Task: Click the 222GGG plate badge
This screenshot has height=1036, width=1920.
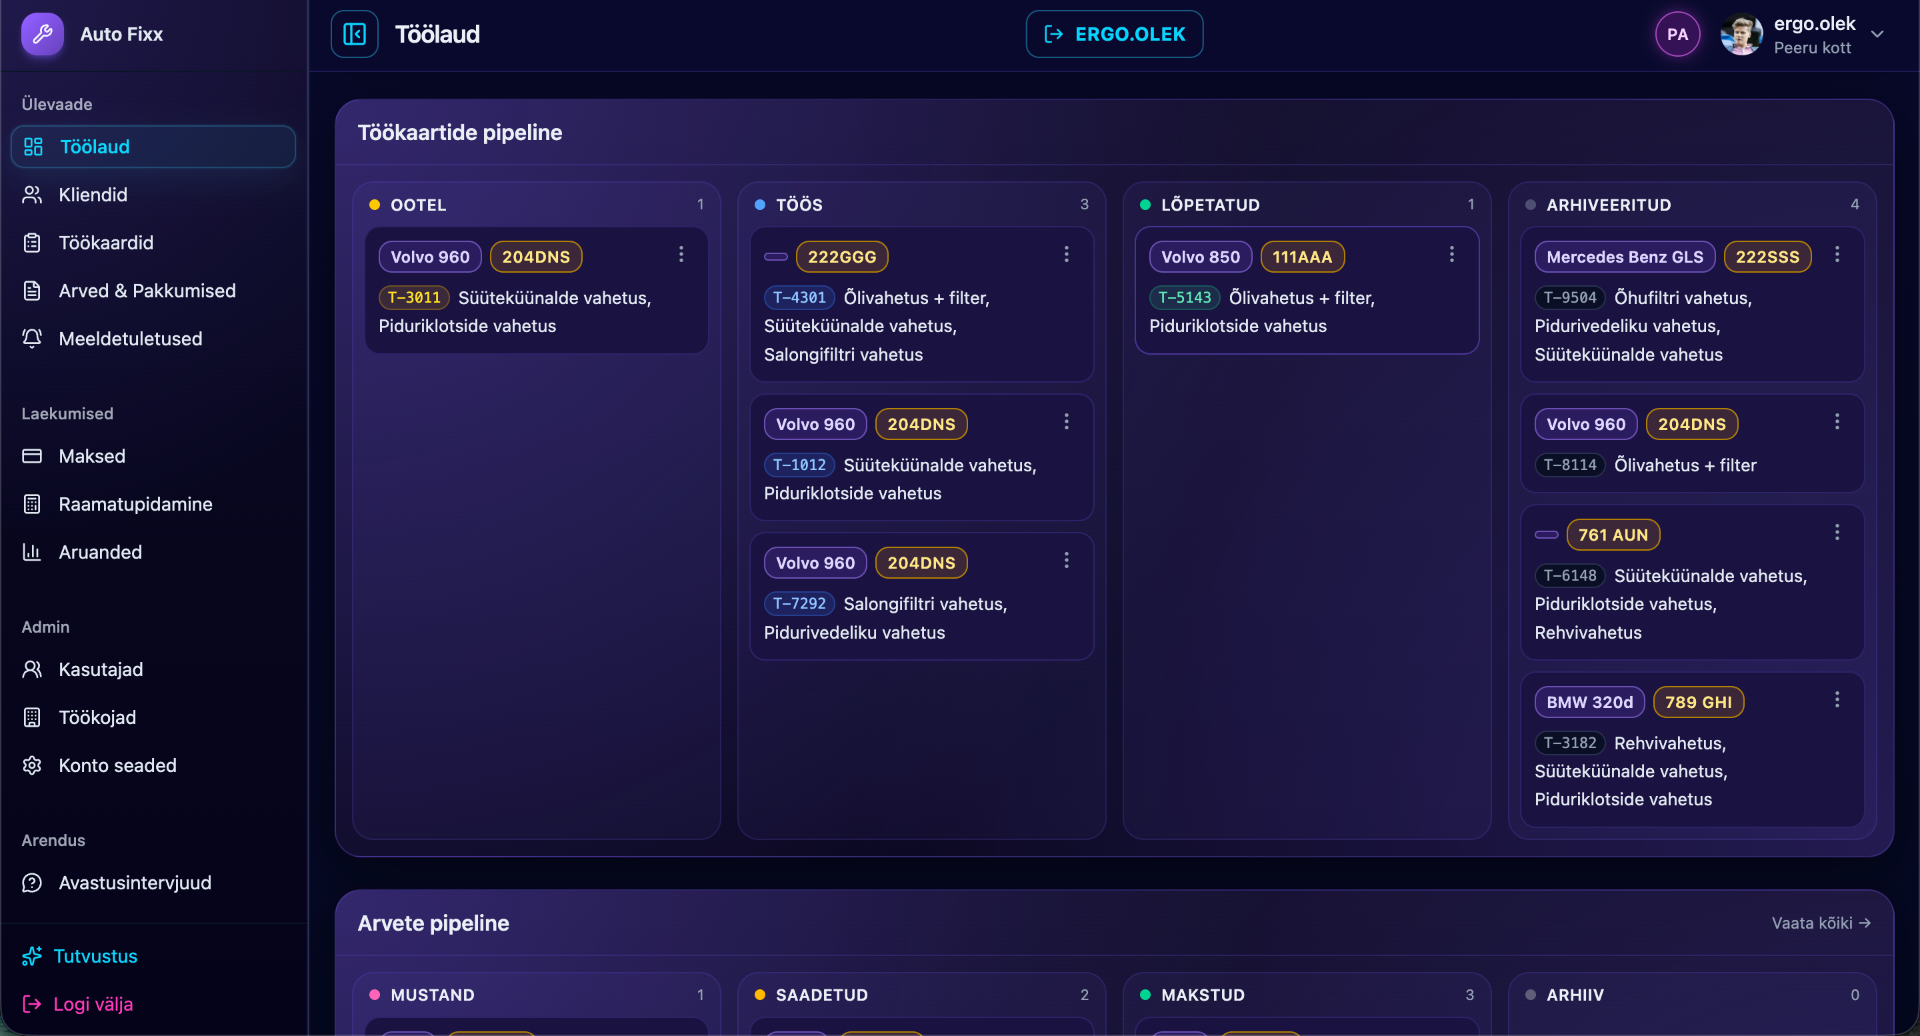Action: pyautogui.click(x=842, y=257)
